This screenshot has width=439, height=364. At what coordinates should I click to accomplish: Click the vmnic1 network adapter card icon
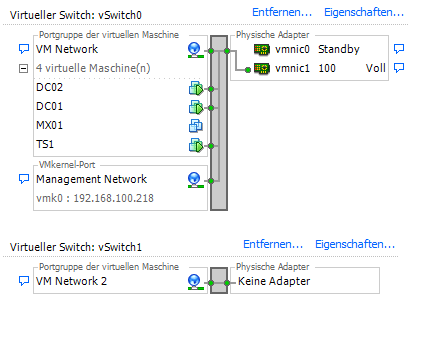coord(262,68)
